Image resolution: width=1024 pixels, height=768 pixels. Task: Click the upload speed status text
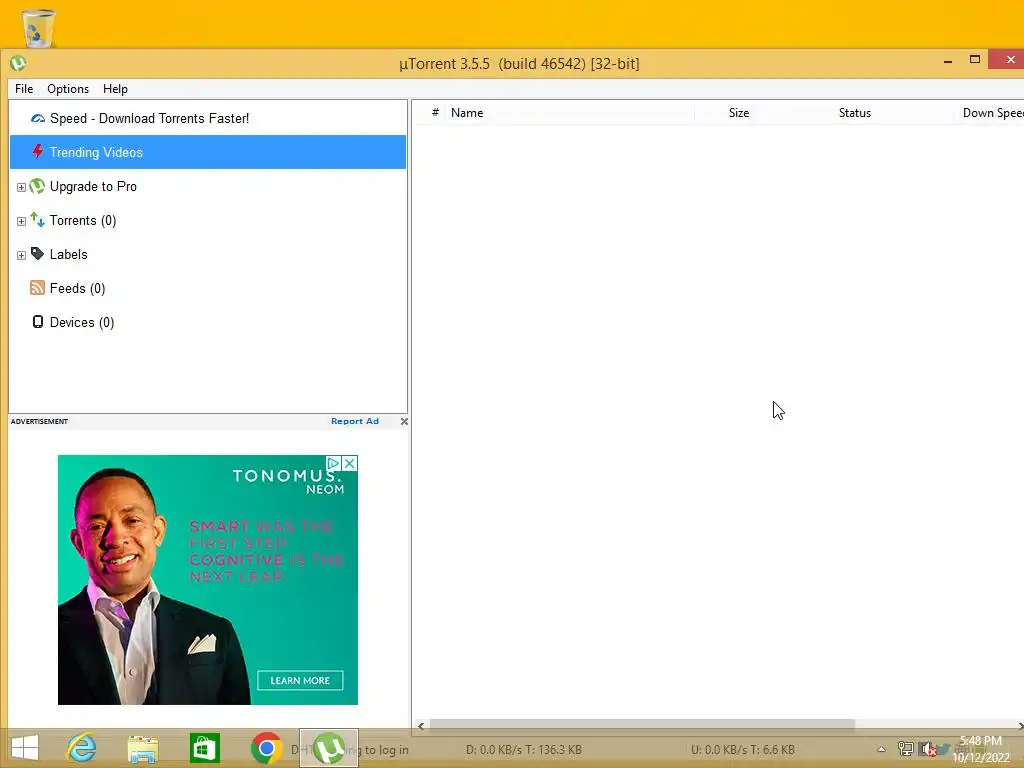pos(743,750)
